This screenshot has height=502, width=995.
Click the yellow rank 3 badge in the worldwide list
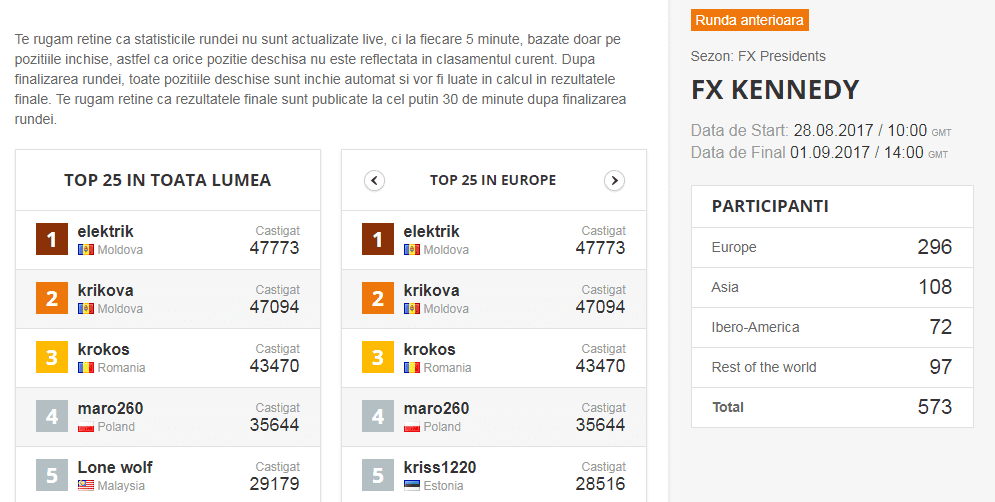coord(52,357)
